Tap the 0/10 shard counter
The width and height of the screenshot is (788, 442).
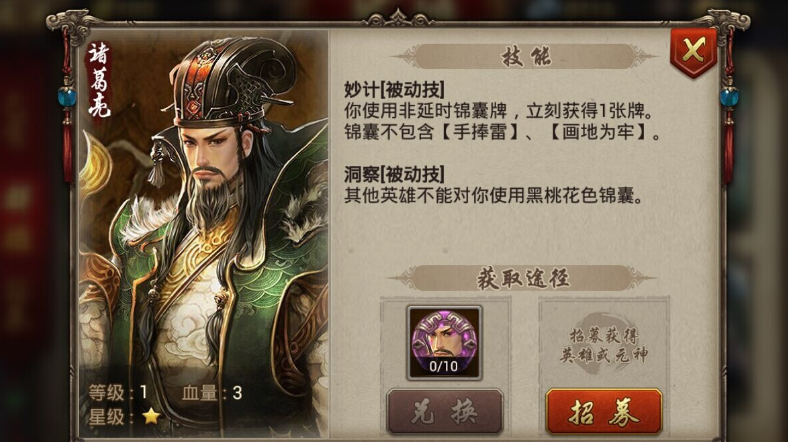click(444, 366)
